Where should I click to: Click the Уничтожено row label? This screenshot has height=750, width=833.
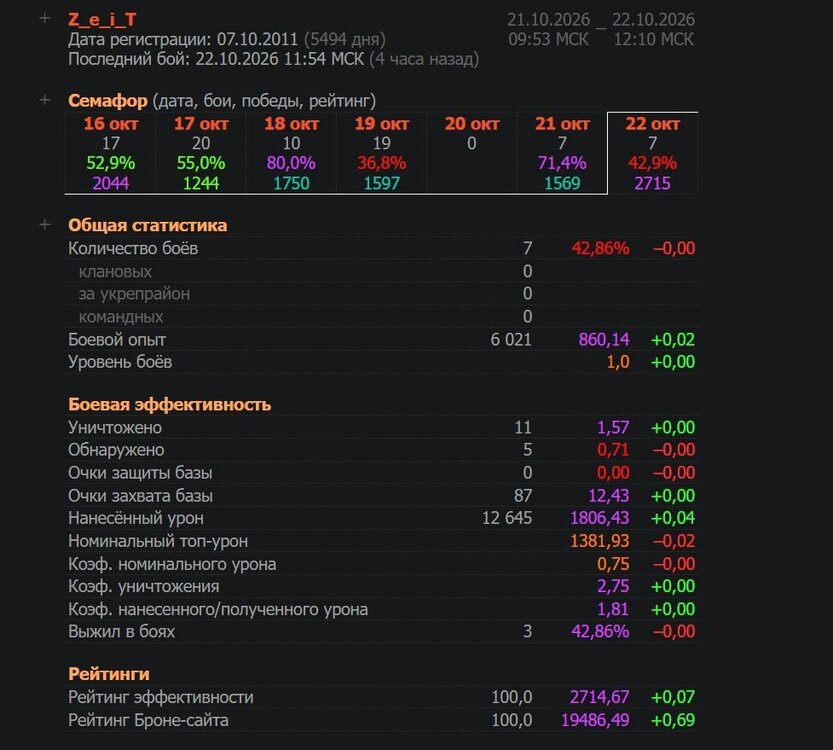115,428
